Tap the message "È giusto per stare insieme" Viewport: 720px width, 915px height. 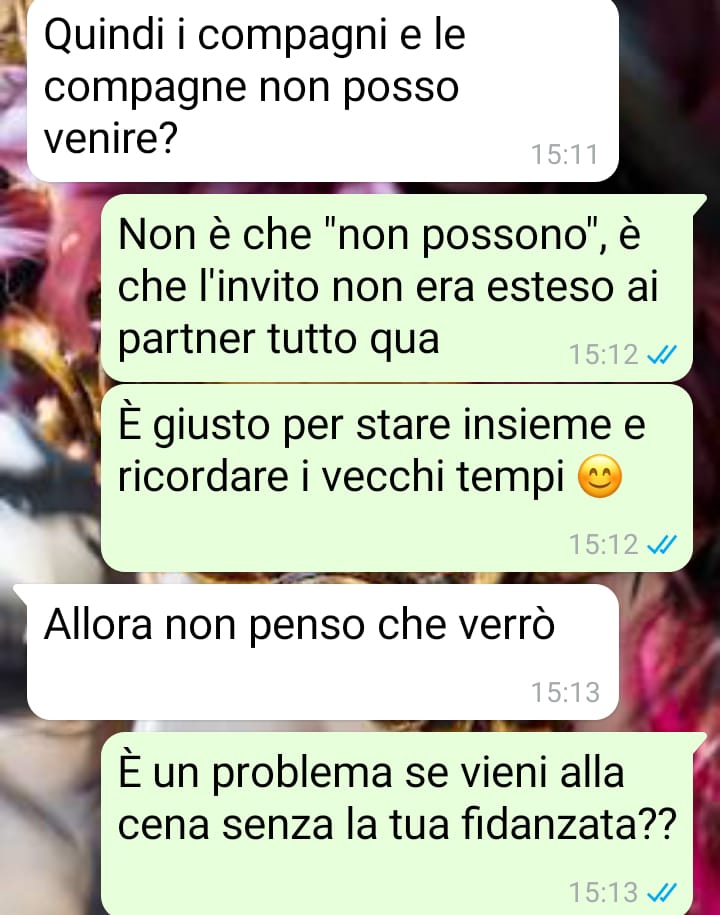(x=397, y=478)
